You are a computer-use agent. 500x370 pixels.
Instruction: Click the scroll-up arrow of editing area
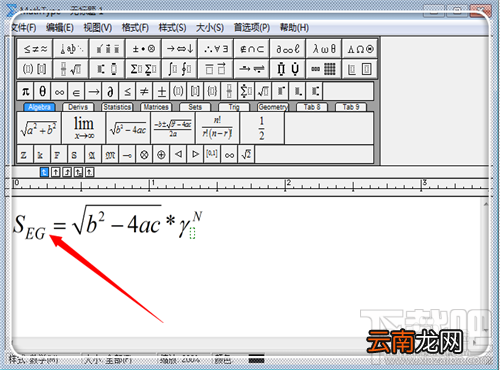[x=486, y=204]
